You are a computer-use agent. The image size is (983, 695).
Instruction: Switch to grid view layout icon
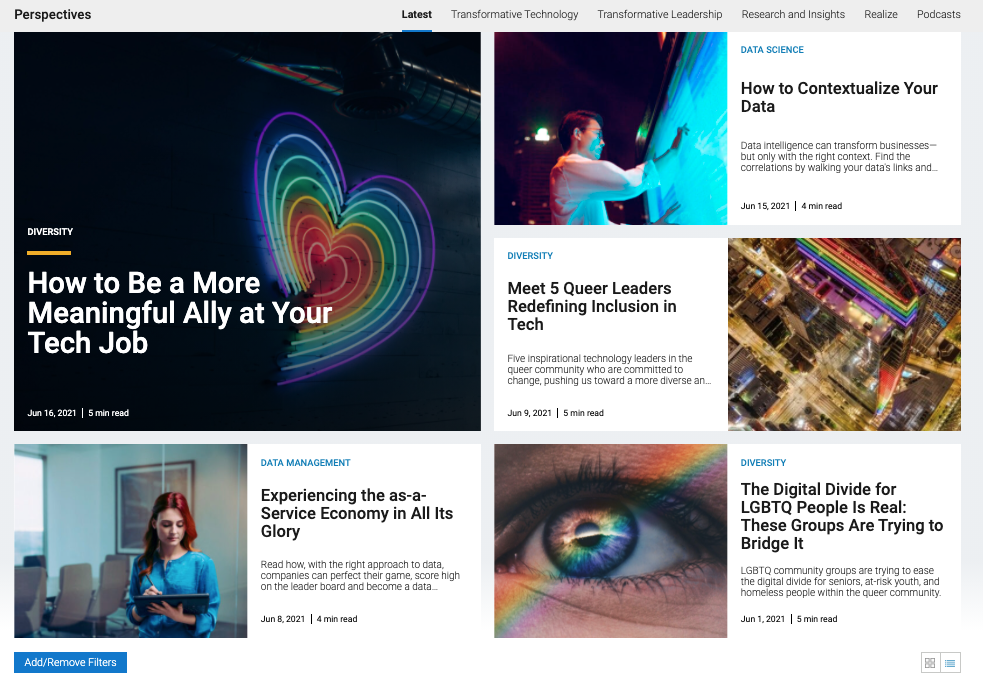pos(930,663)
